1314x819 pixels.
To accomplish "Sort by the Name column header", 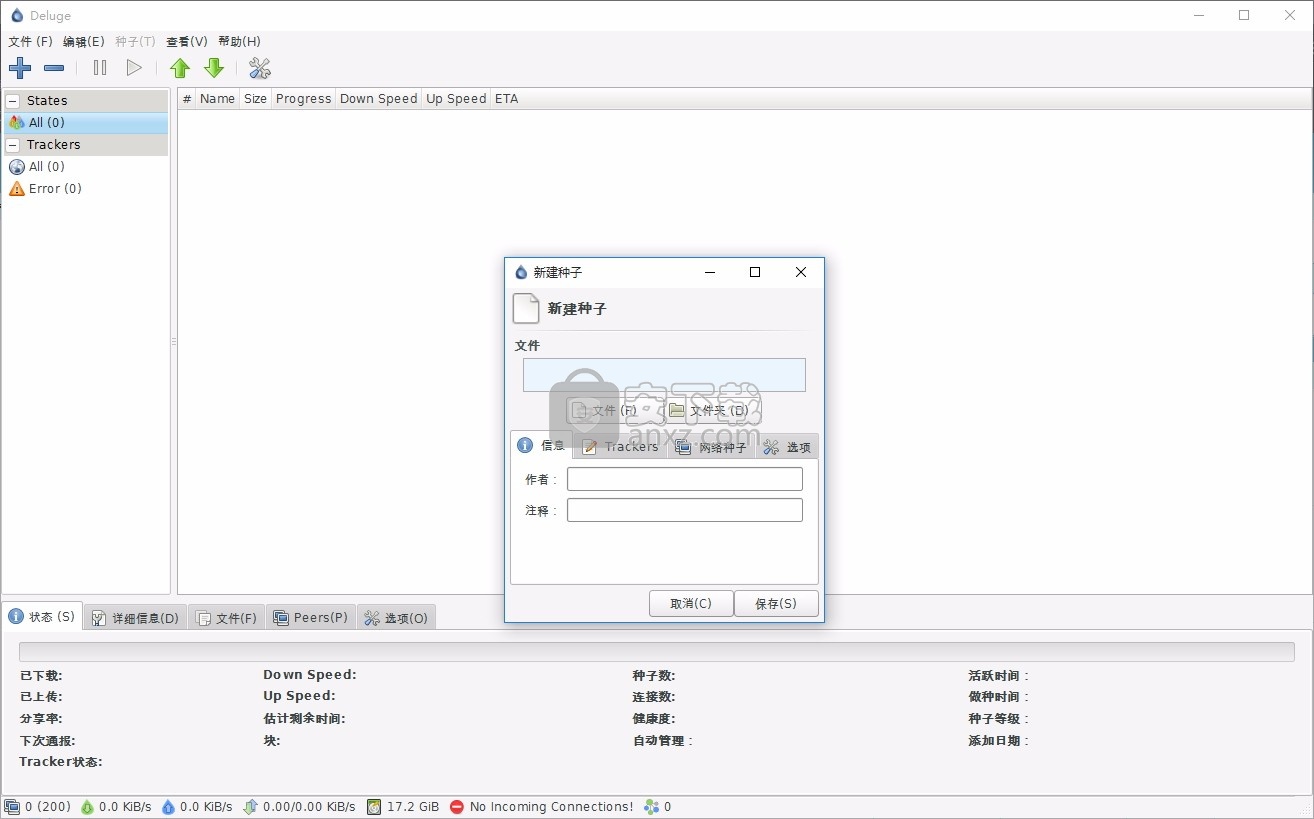I will (x=217, y=99).
